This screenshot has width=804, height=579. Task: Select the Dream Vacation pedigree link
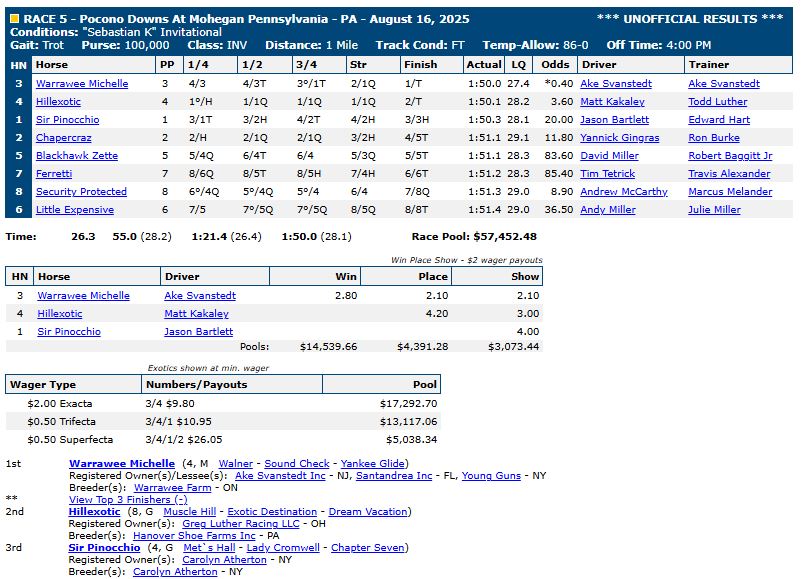tap(368, 512)
